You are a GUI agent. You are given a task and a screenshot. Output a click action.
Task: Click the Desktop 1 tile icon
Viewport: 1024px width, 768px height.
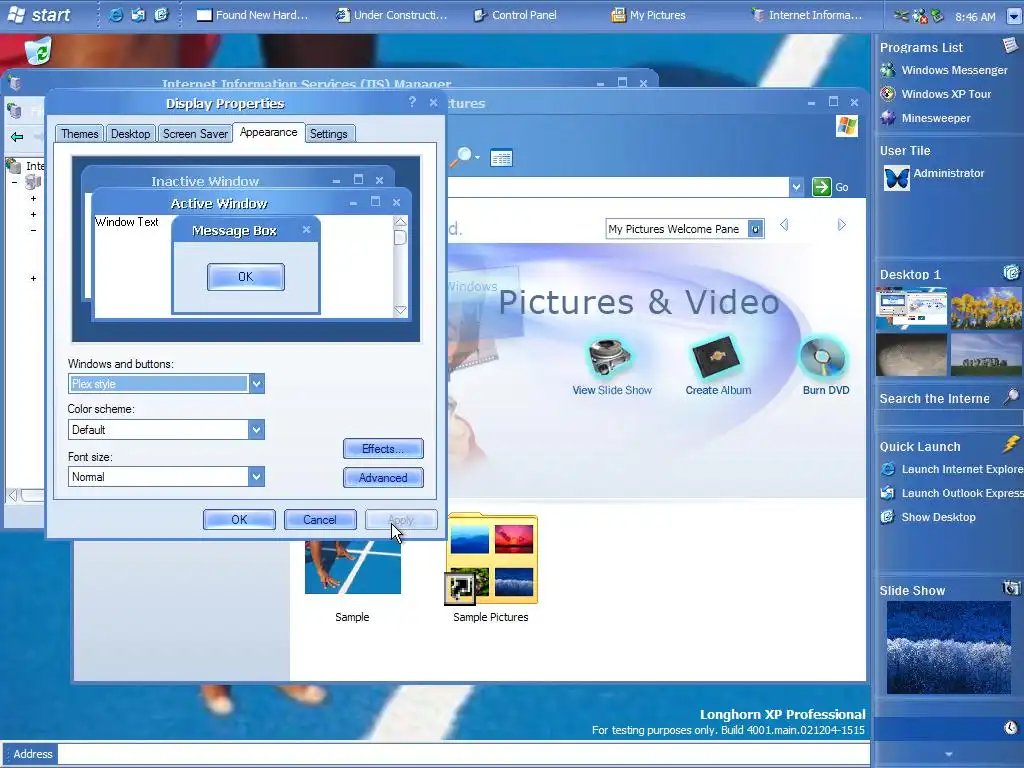pos(1010,272)
